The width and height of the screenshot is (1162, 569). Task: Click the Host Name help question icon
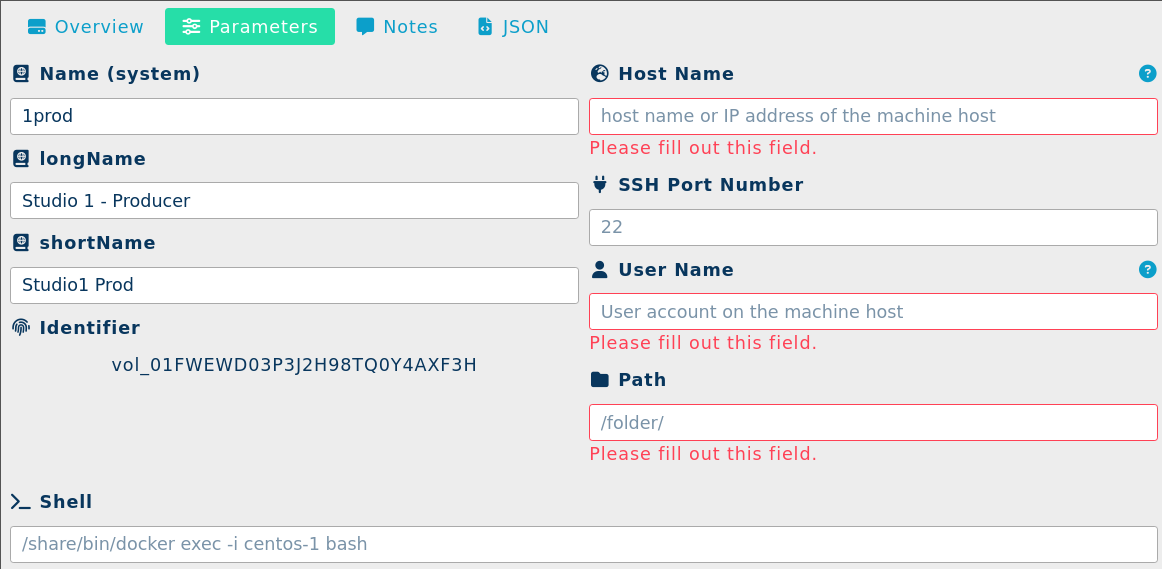[x=1147, y=73]
